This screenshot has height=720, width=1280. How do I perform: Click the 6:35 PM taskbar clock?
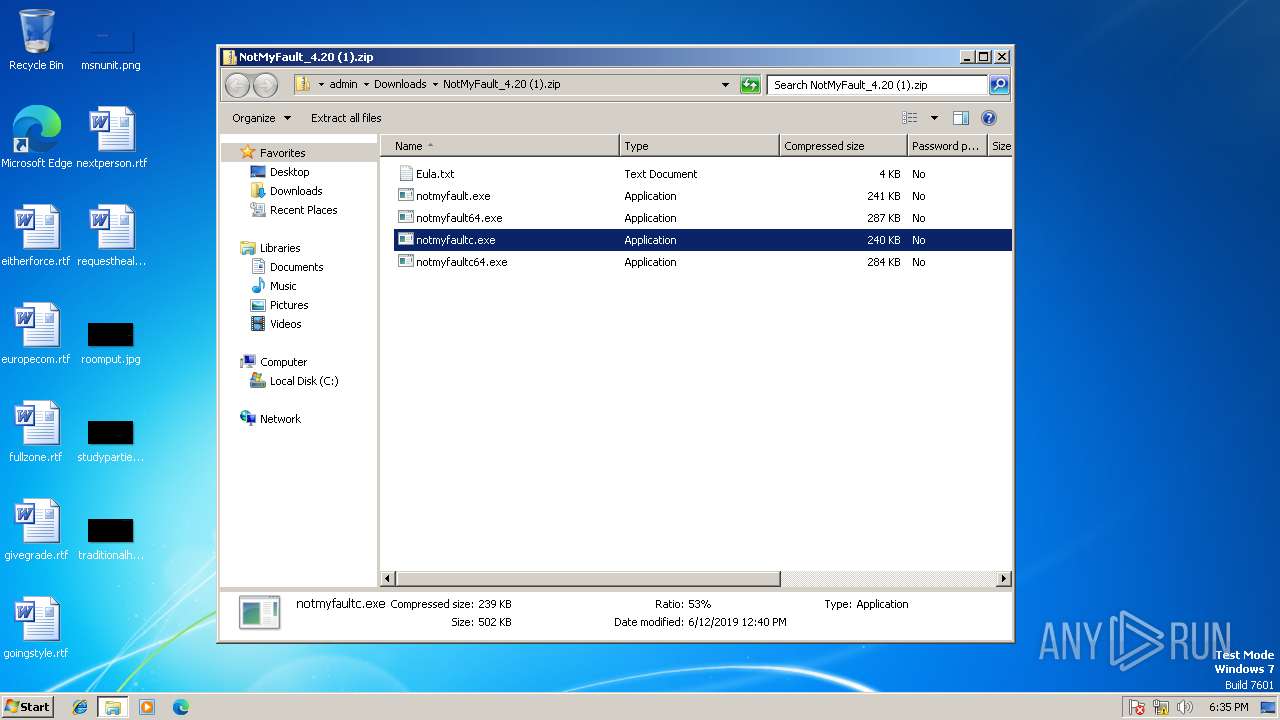(x=1228, y=707)
